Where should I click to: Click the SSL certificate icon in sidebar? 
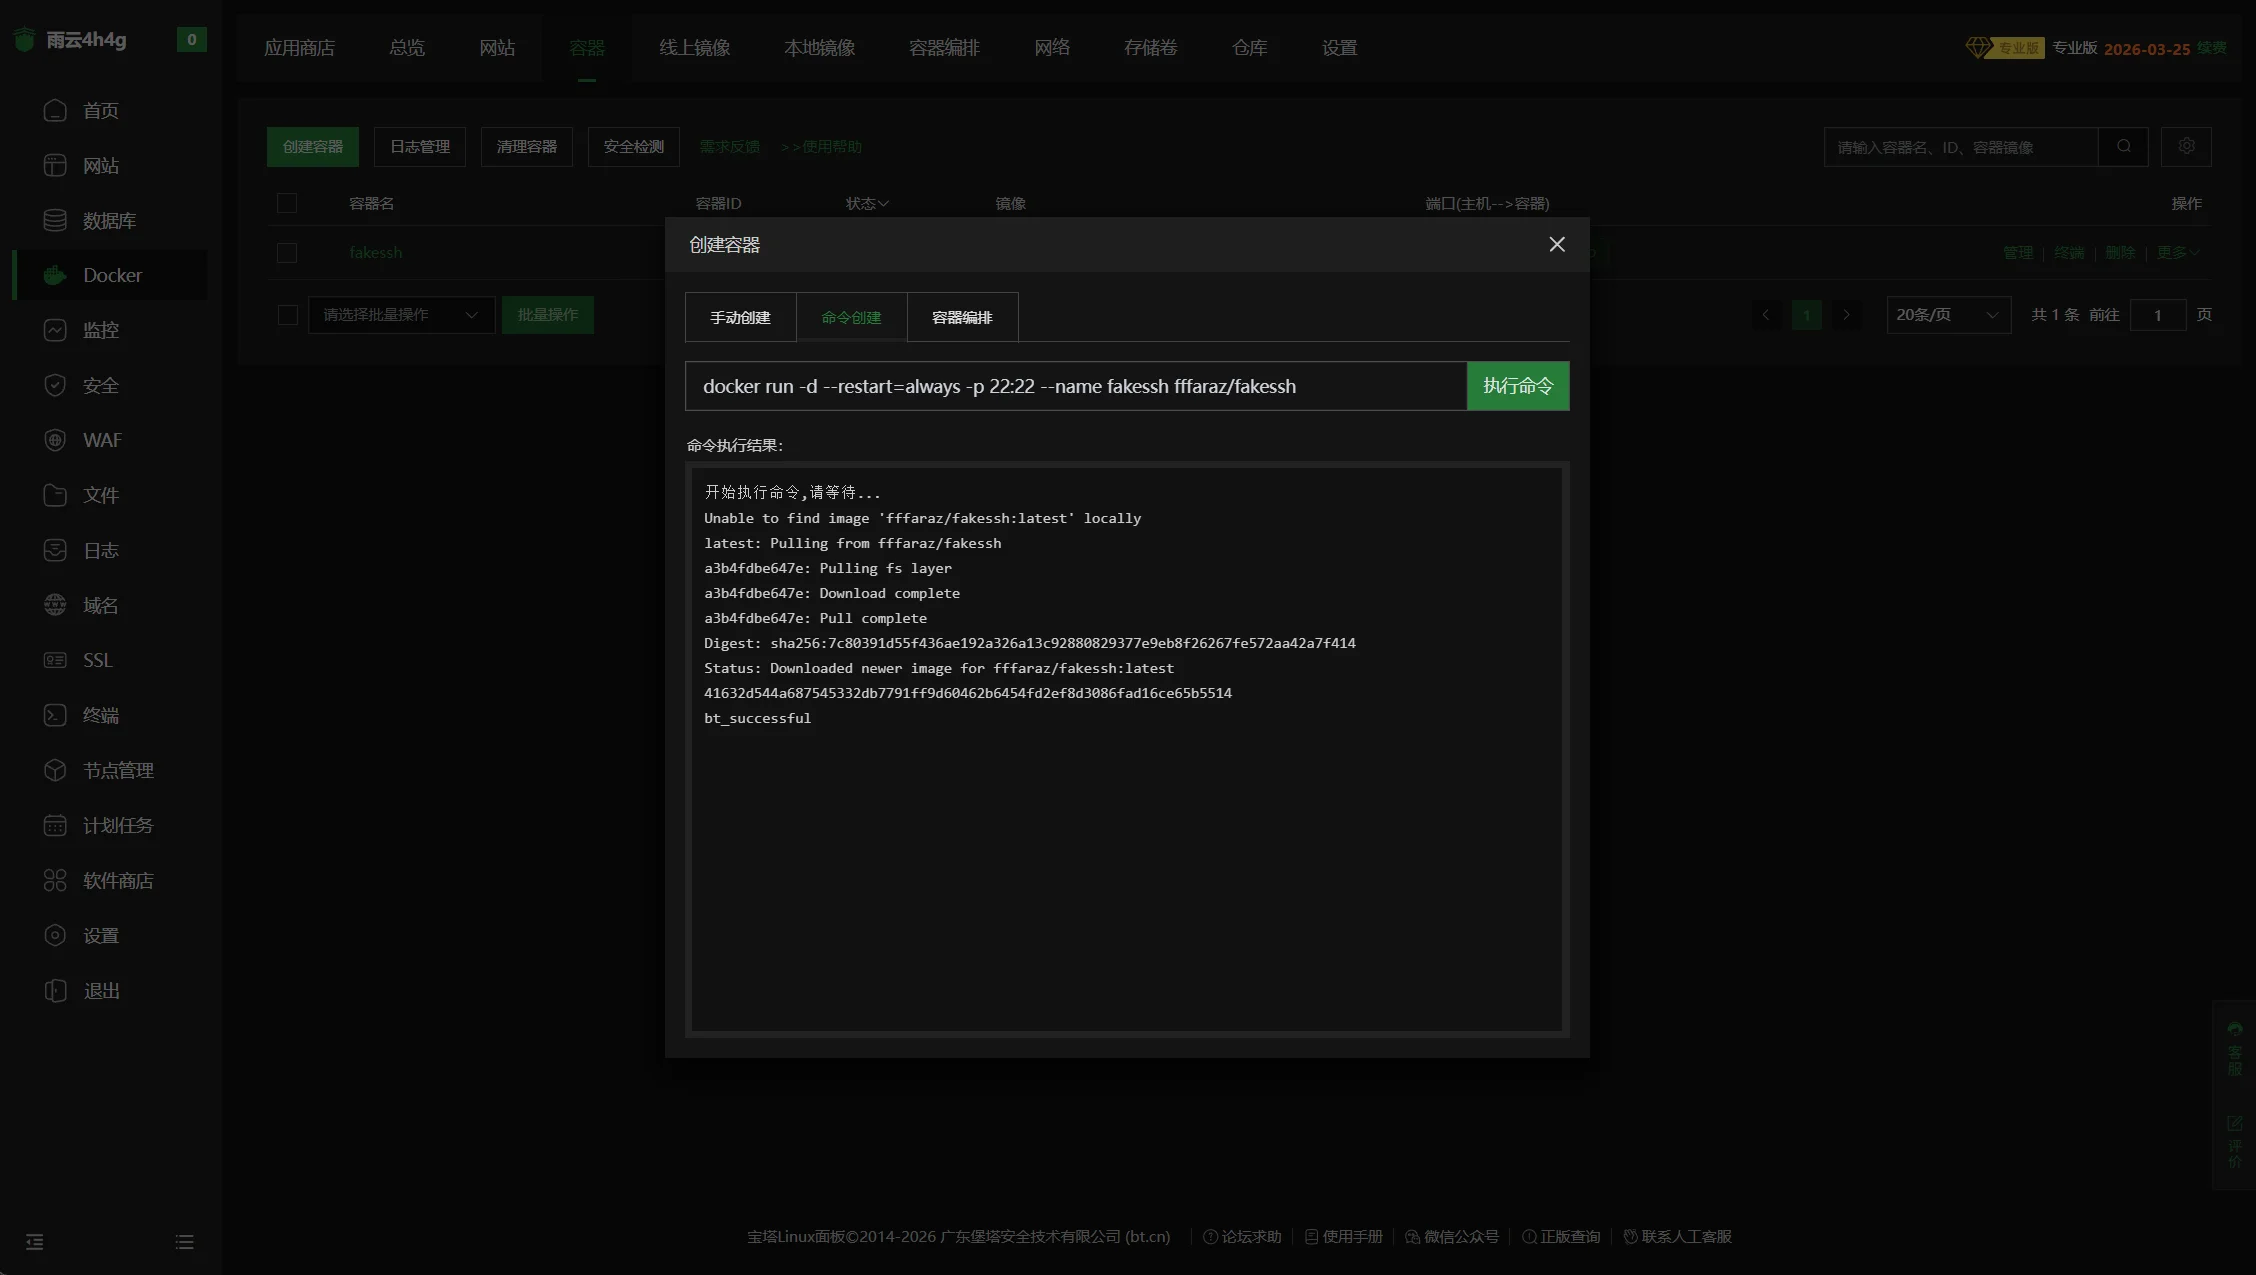pyautogui.click(x=55, y=660)
